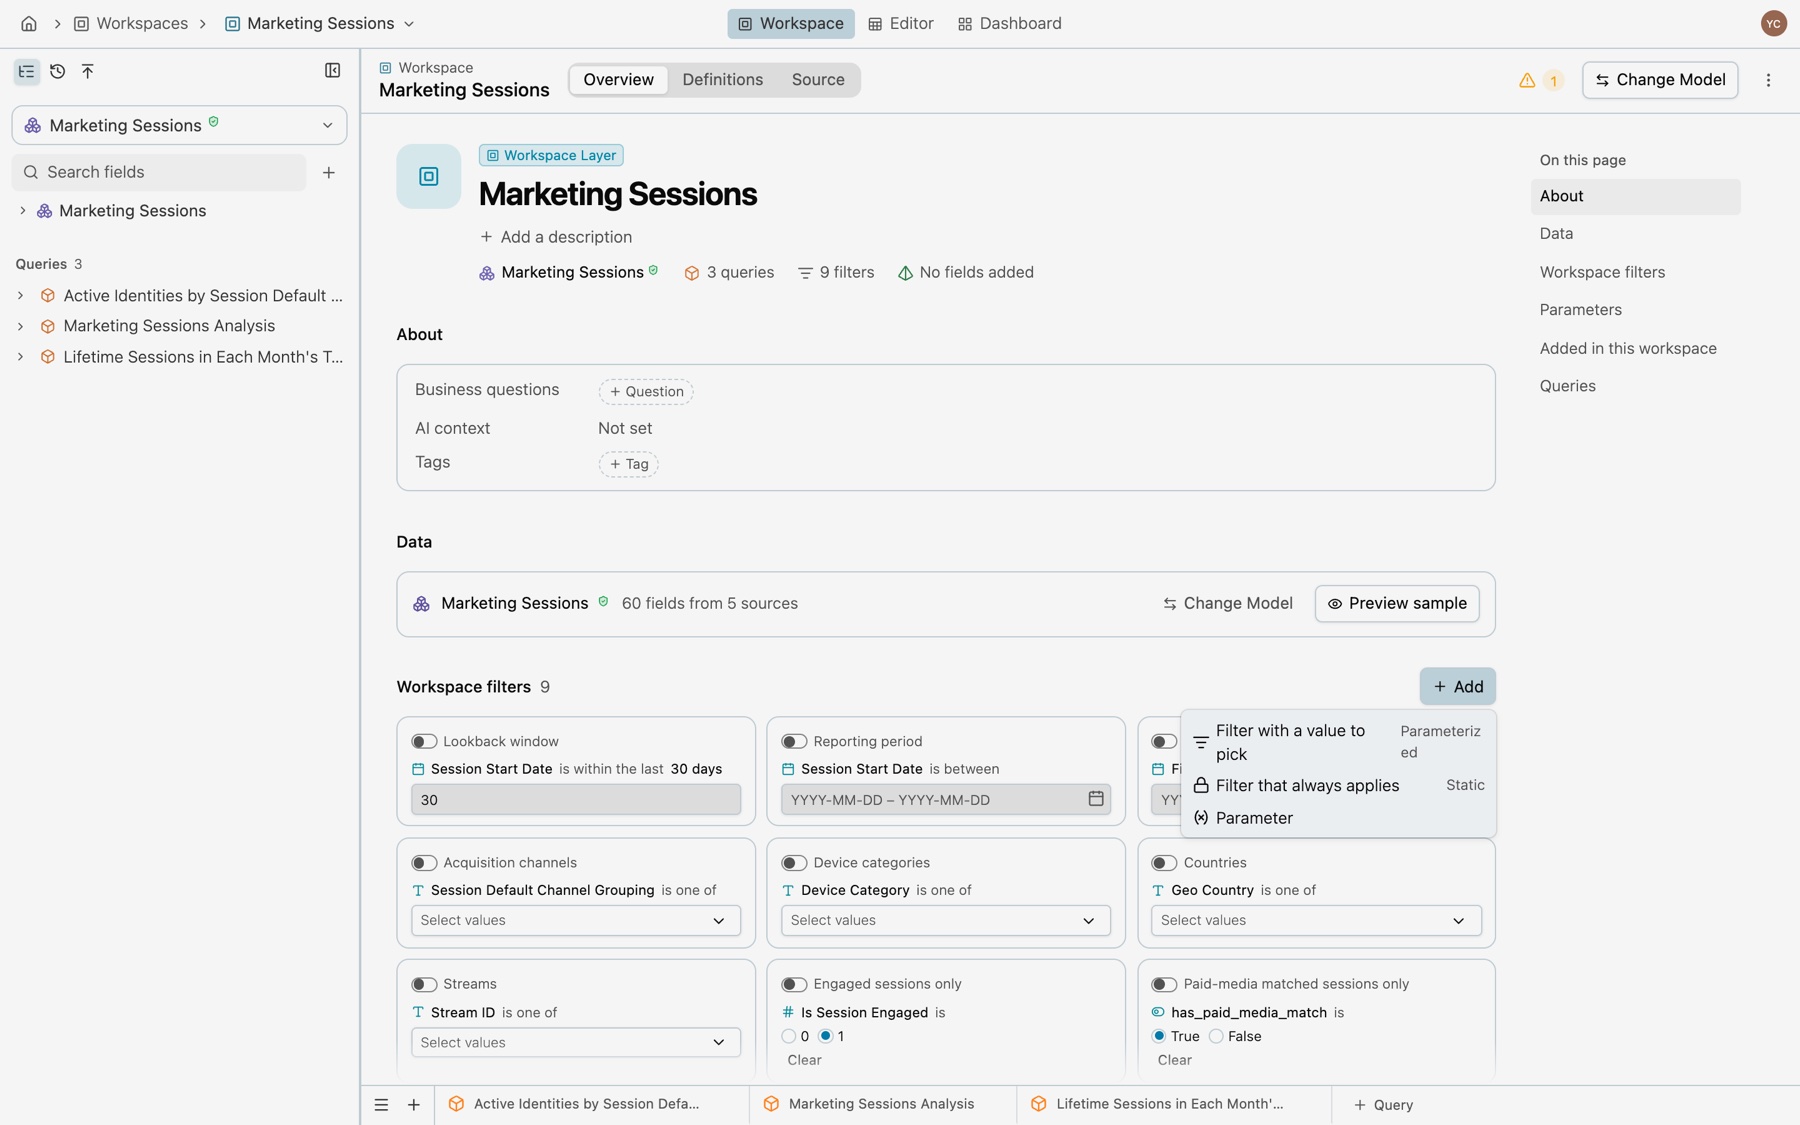Open Geo Country select values dropdown

[x=1316, y=920]
